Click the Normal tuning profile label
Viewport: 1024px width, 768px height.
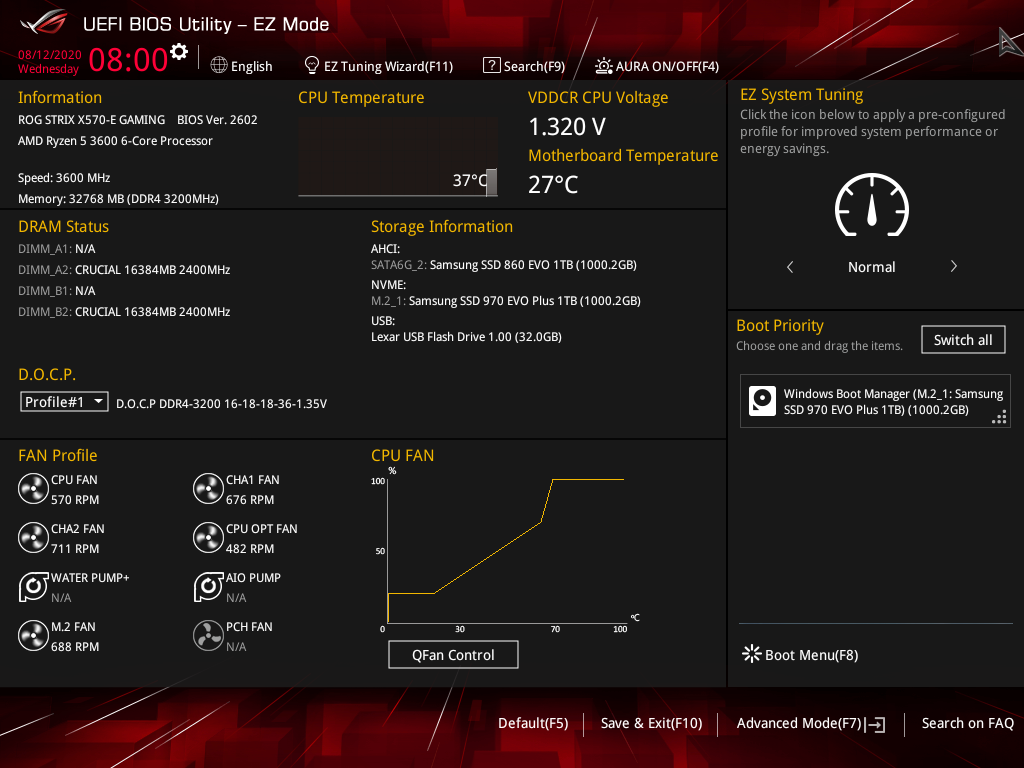point(872,266)
